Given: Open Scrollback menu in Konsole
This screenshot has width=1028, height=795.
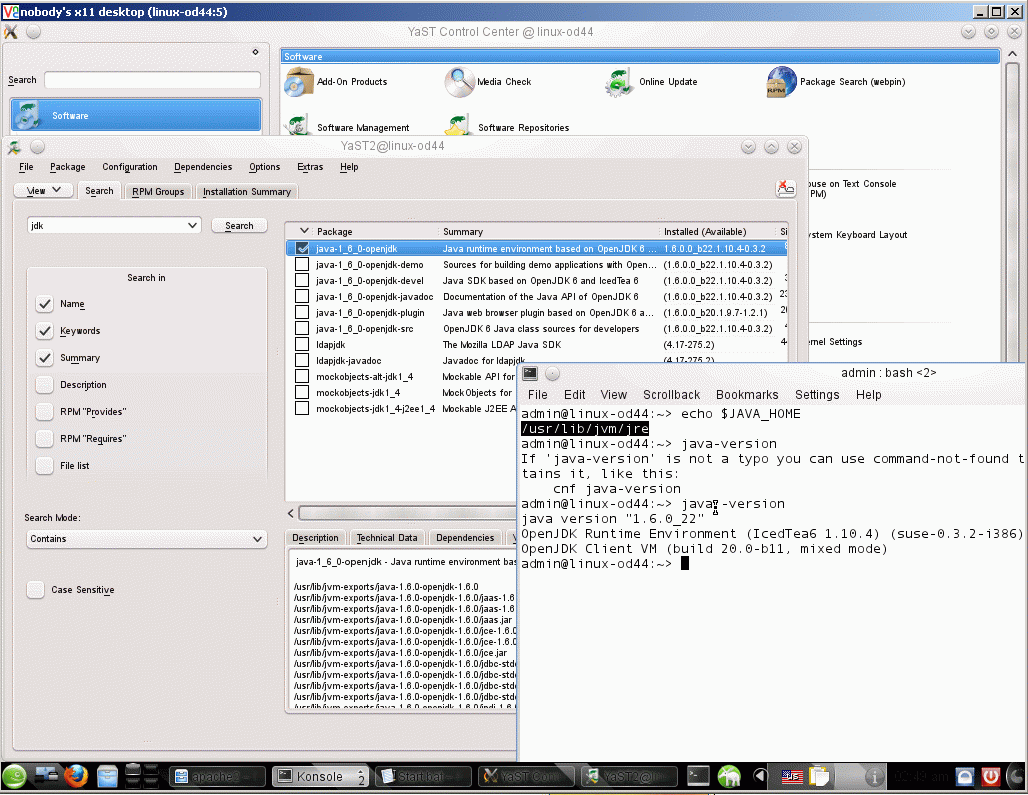Looking at the screenshot, I should point(671,395).
